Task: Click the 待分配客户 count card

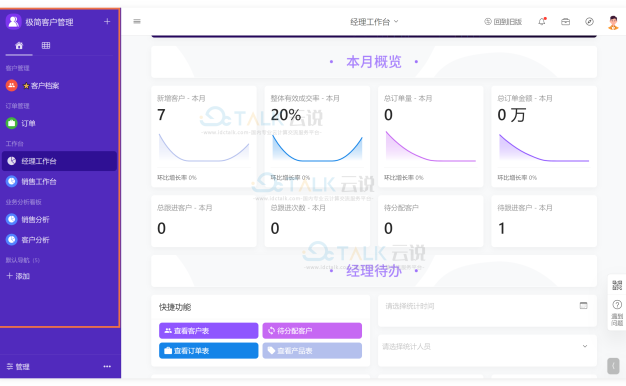Action: point(430,221)
